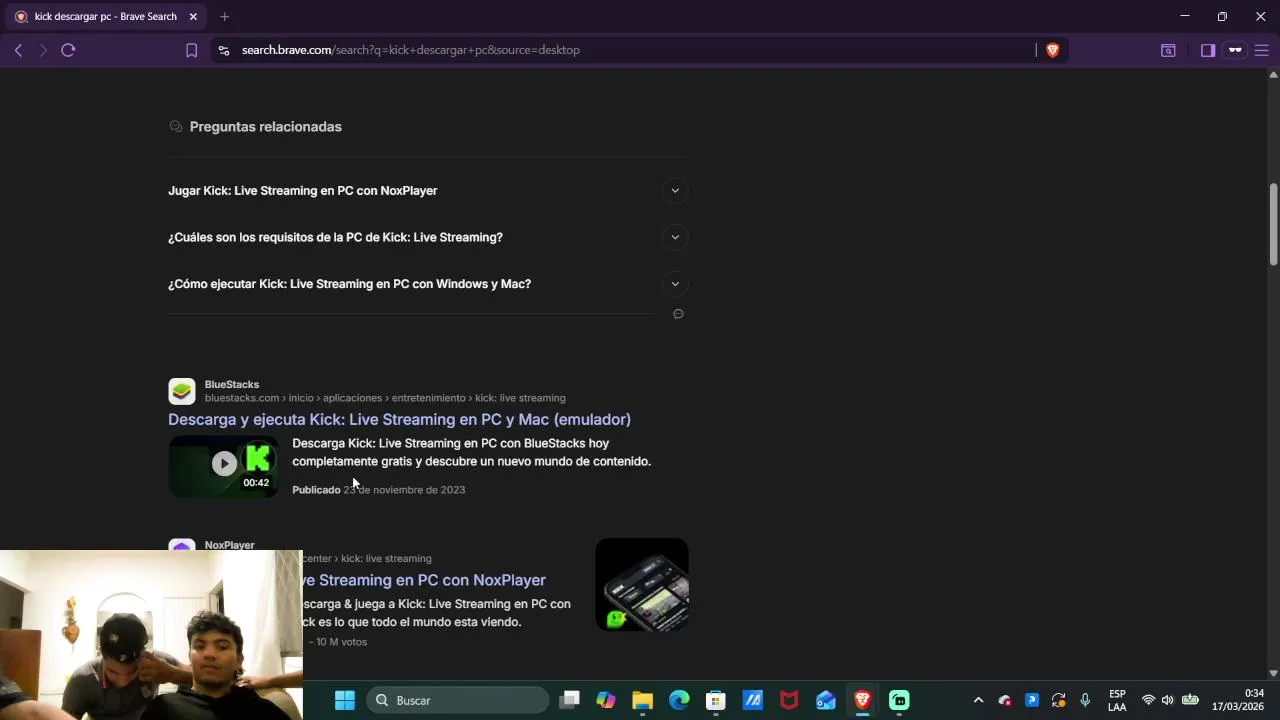Show hidden system tray icons
The image size is (1280, 720).
[x=978, y=700]
